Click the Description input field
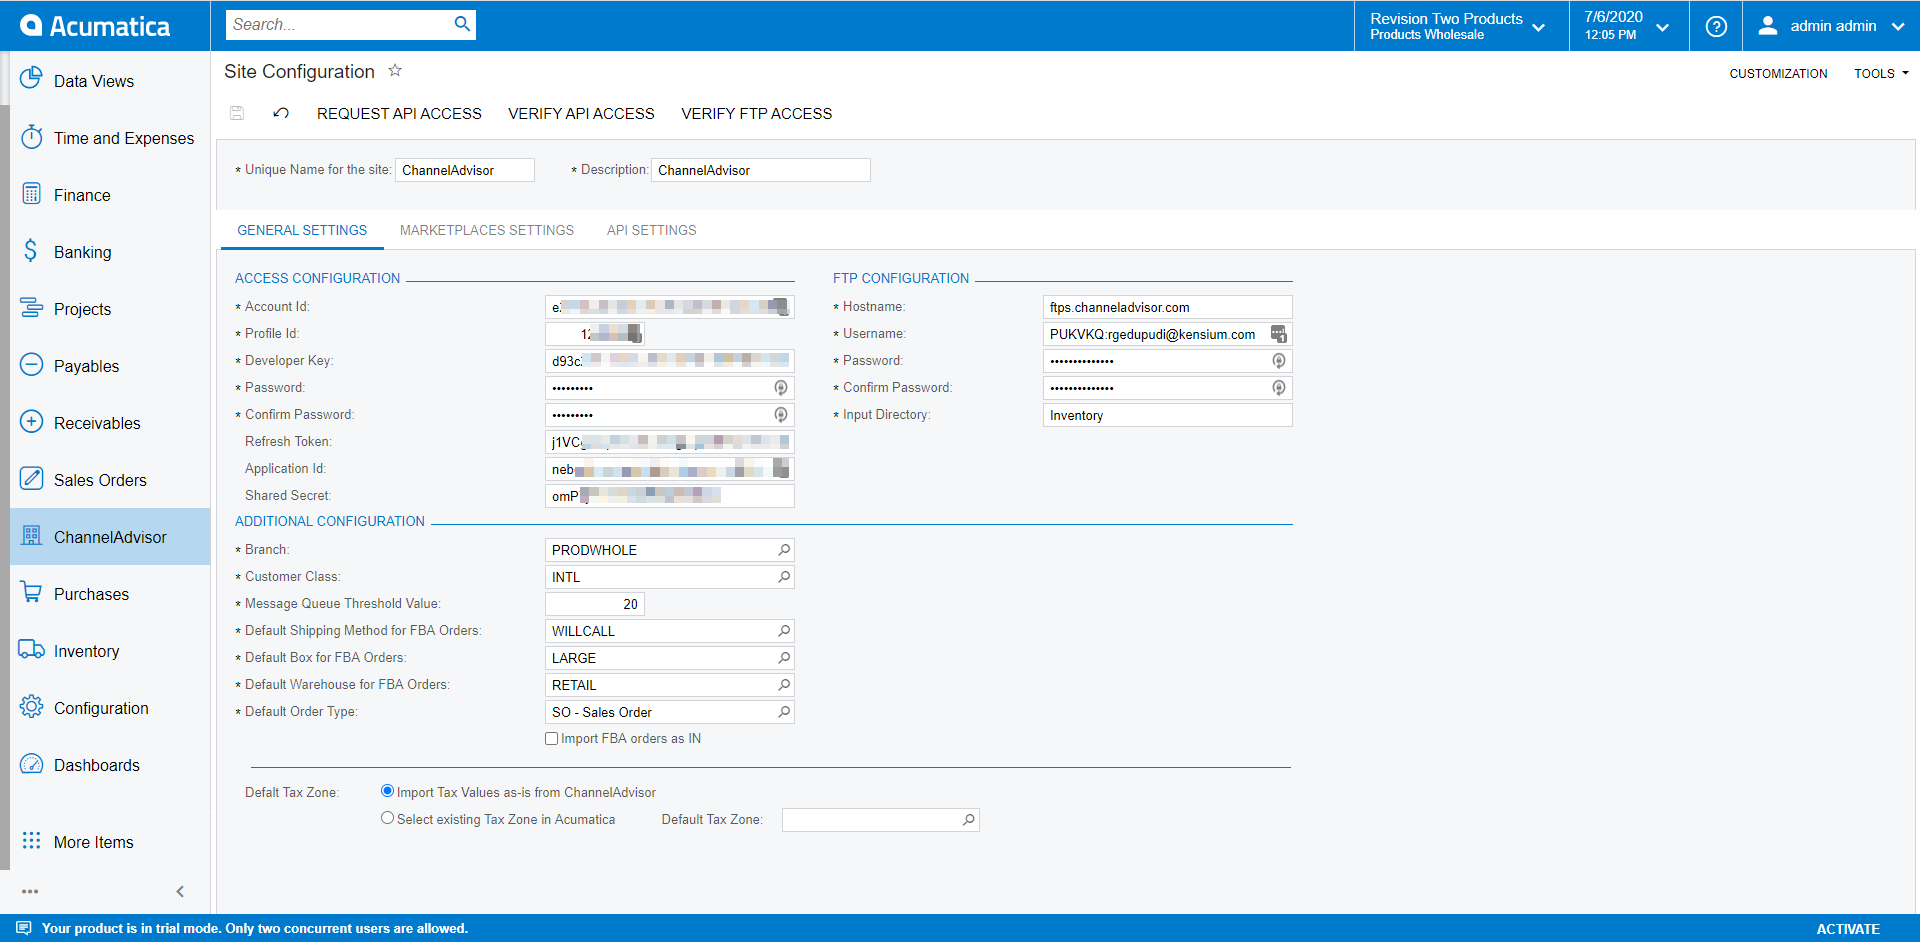 761,170
